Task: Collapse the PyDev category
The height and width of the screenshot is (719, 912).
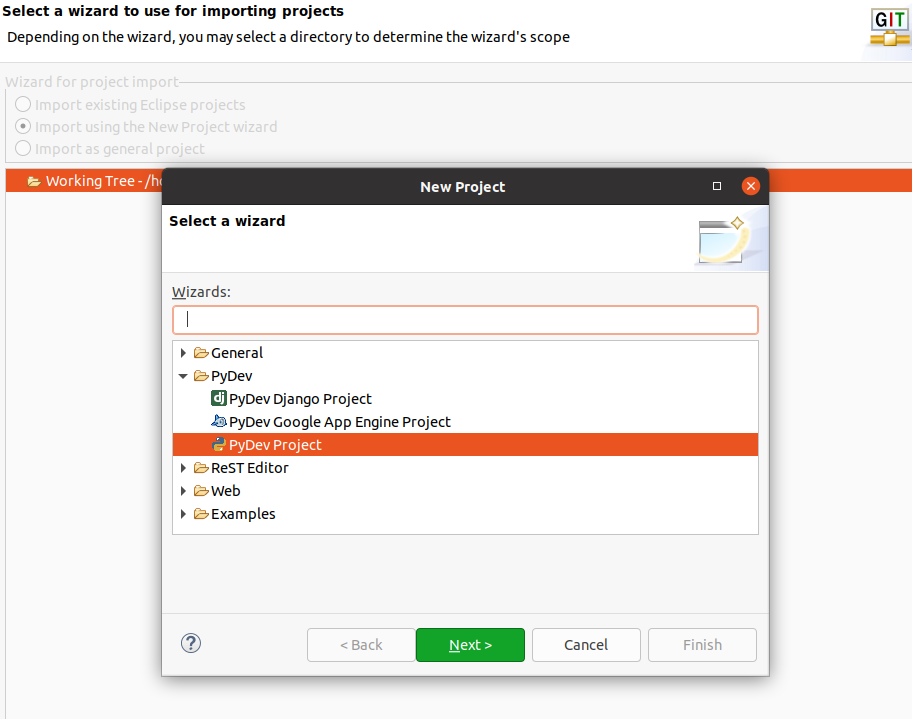Action: click(183, 377)
